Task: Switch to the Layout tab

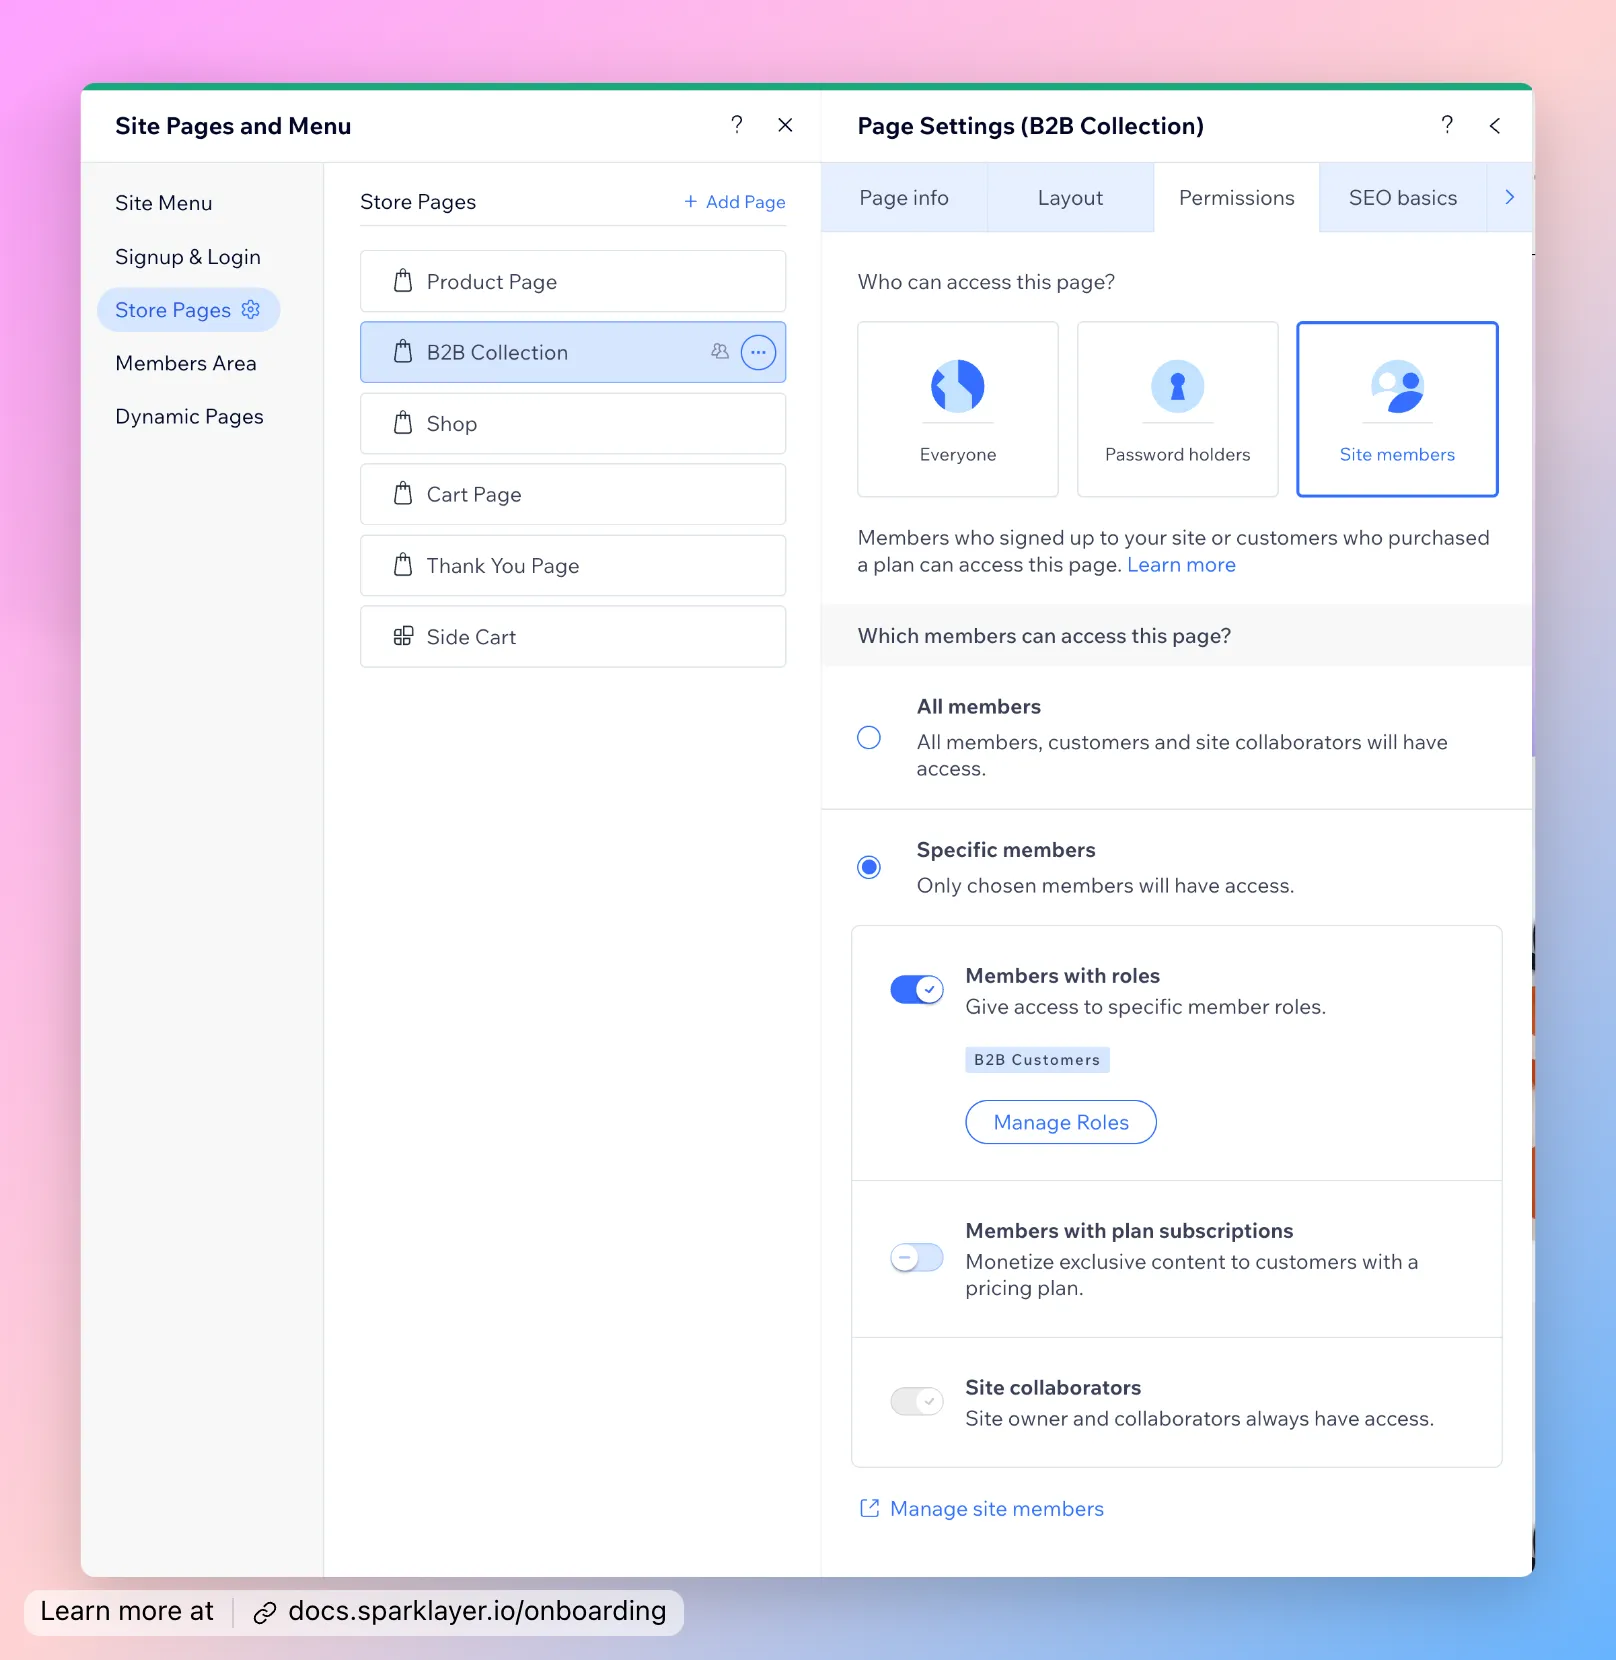Action: (x=1070, y=198)
